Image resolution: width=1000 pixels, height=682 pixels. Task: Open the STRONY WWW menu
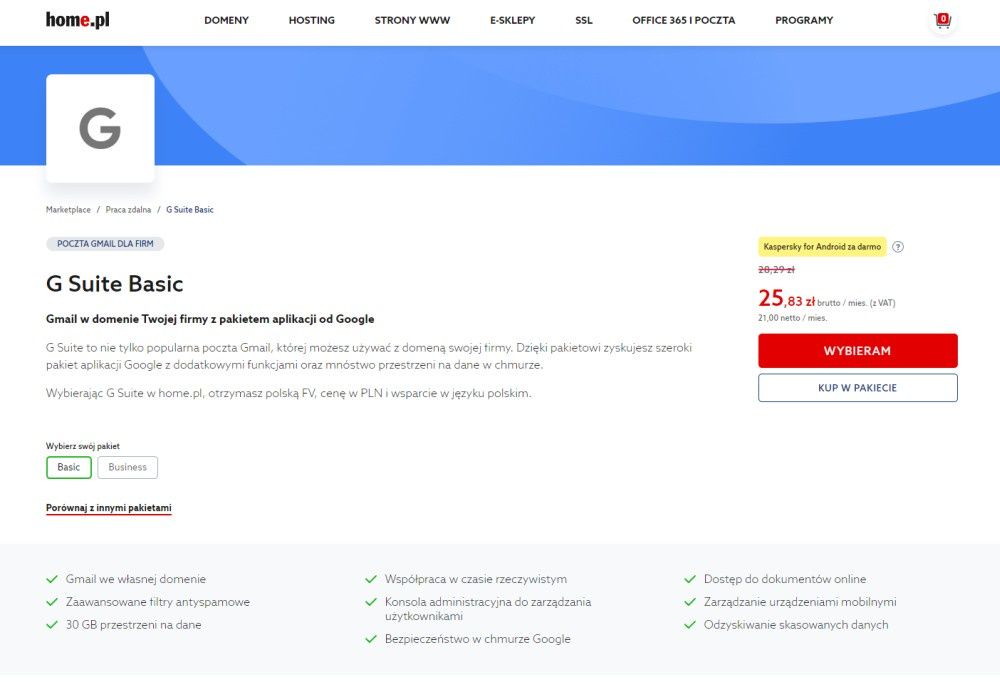click(412, 20)
